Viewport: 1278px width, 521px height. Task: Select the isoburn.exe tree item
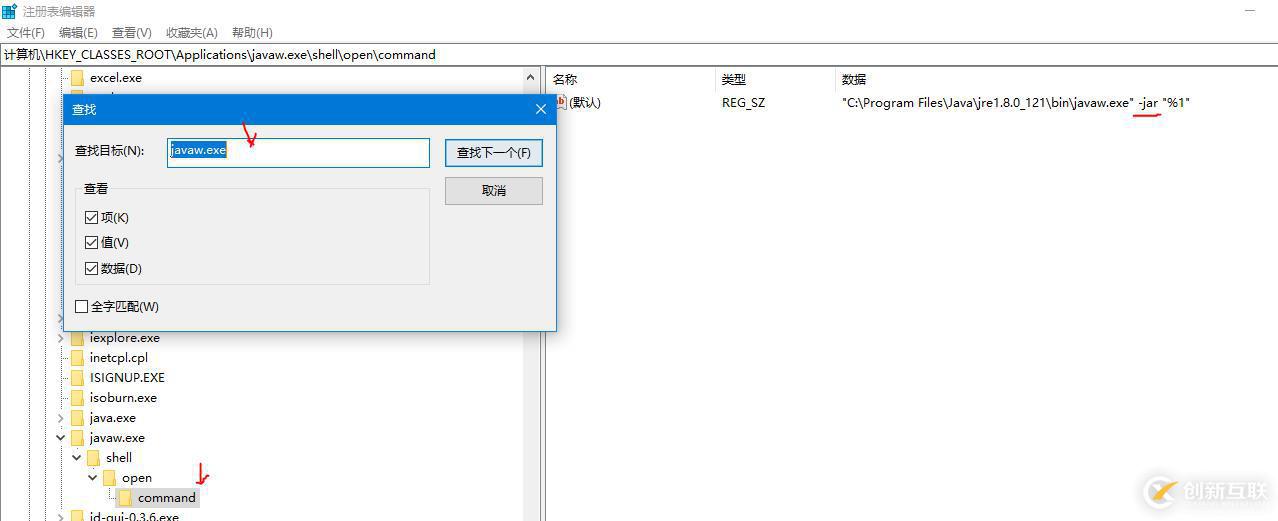pos(123,398)
